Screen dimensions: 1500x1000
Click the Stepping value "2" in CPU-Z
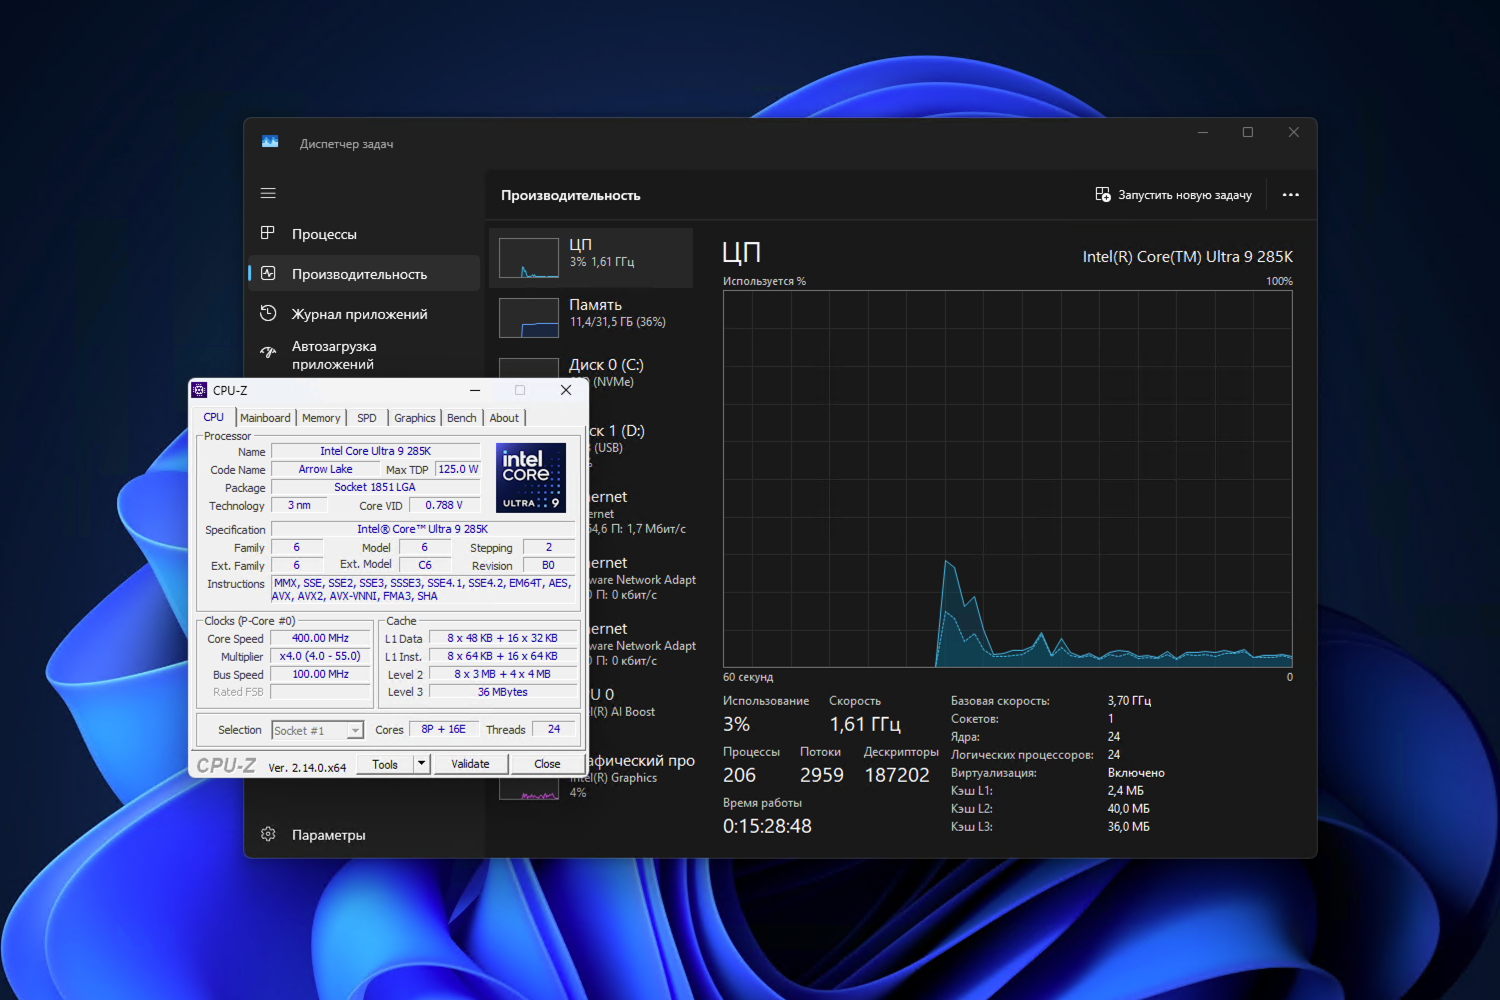coord(549,547)
